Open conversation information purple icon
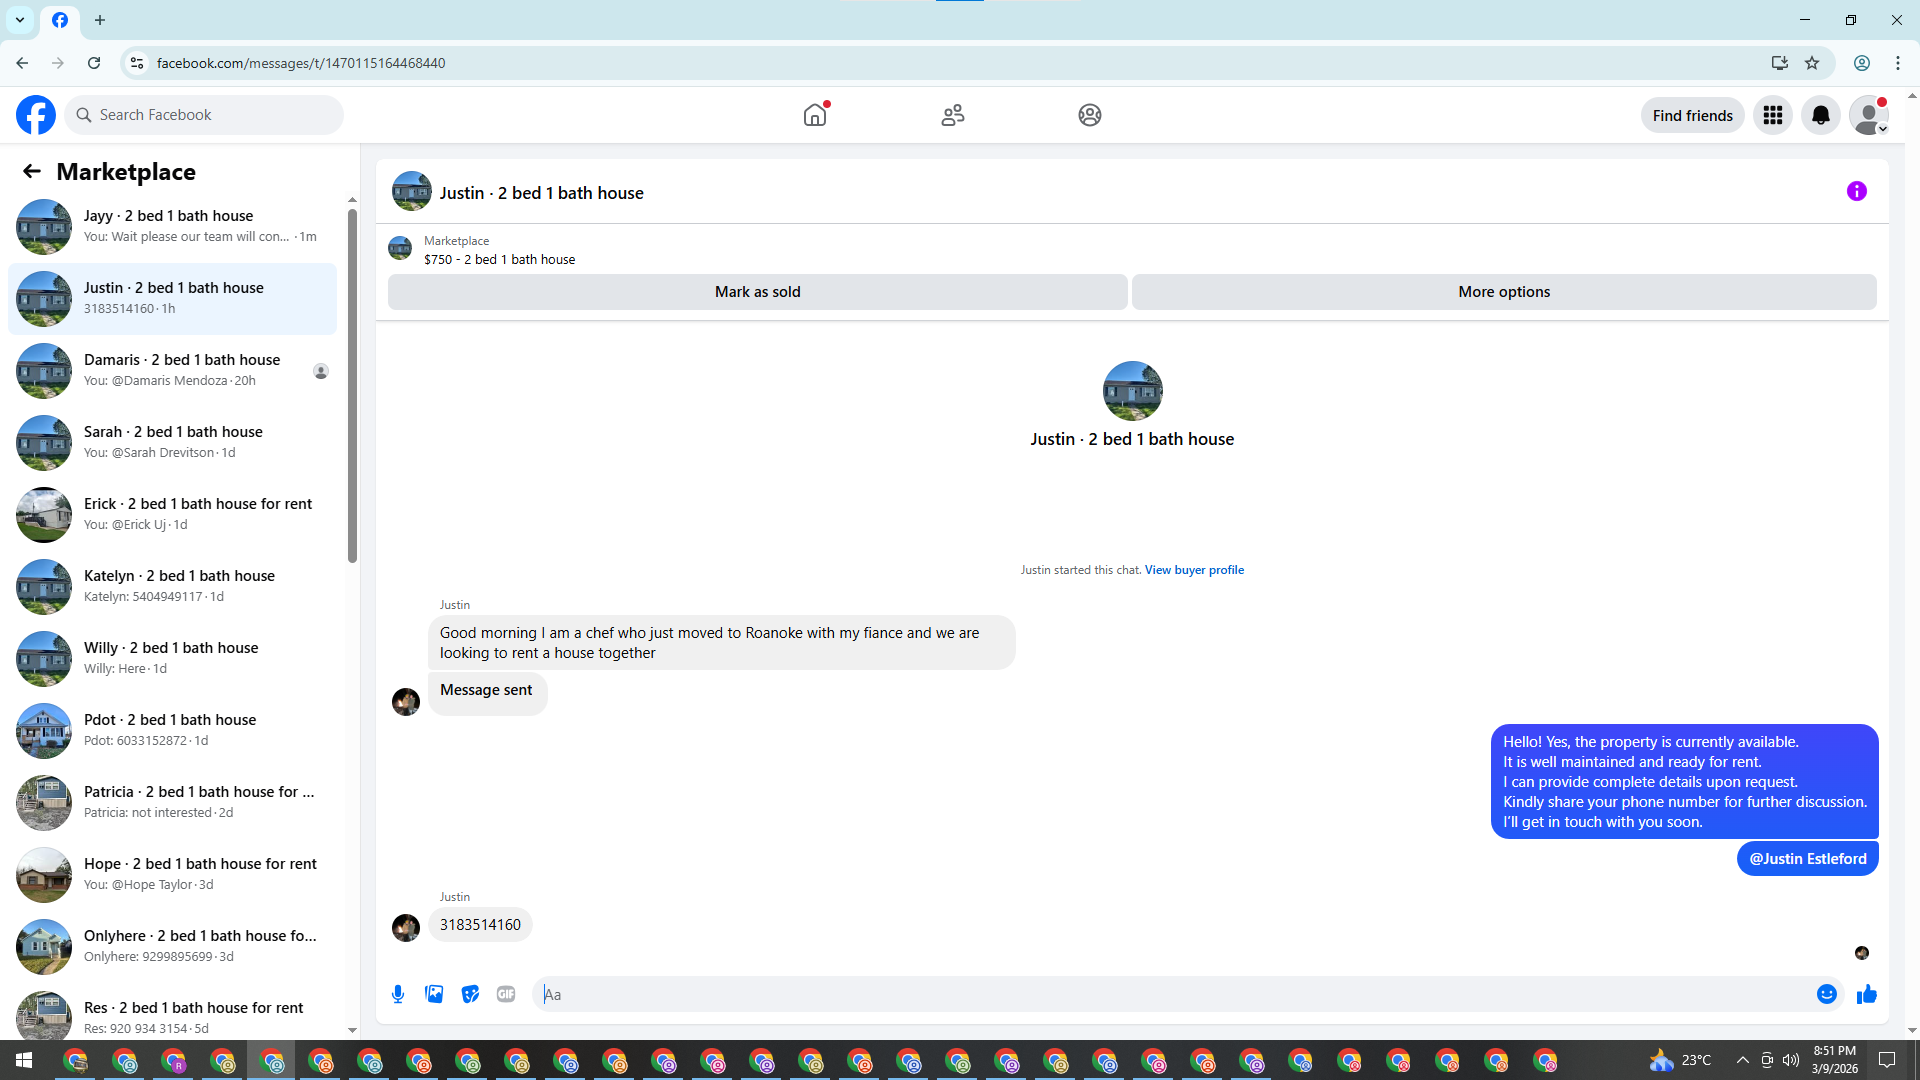Image resolution: width=1920 pixels, height=1080 pixels. point(1856,191)
